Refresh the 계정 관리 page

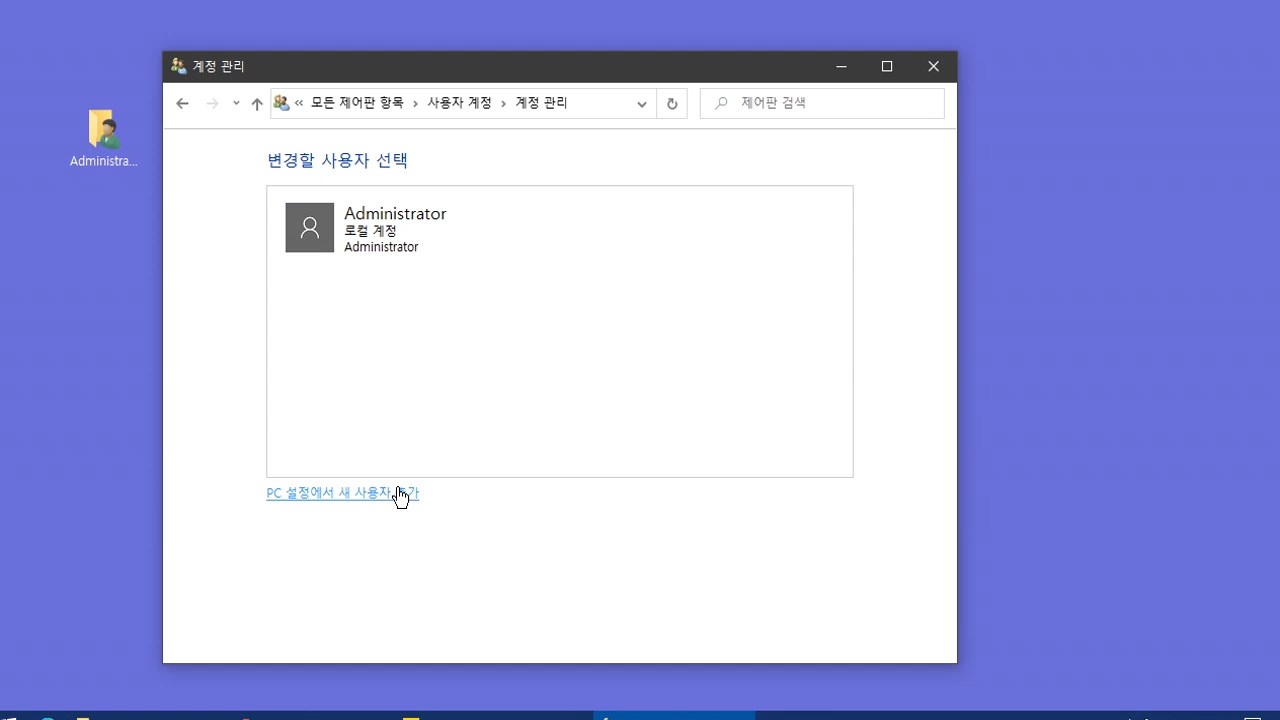point(672,104)
